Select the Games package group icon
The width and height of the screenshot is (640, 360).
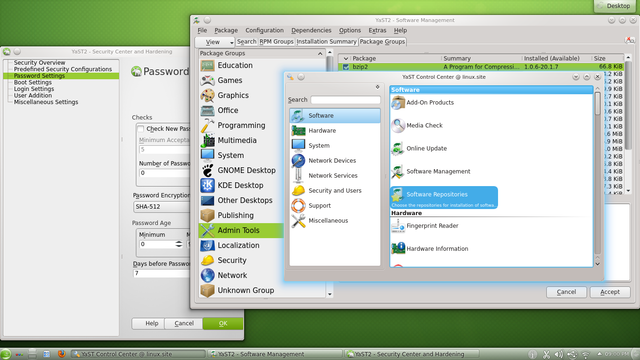click(x=207, y=80)
